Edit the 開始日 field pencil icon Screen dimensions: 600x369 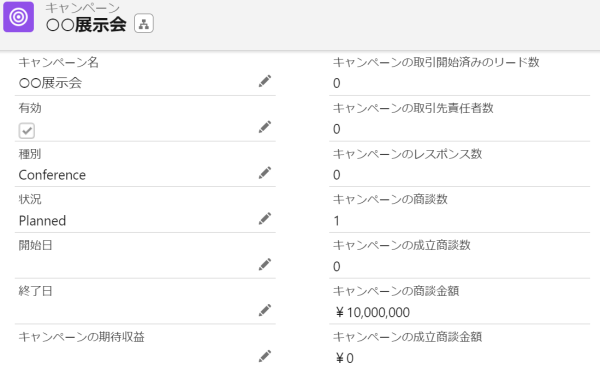coord(265,265)
